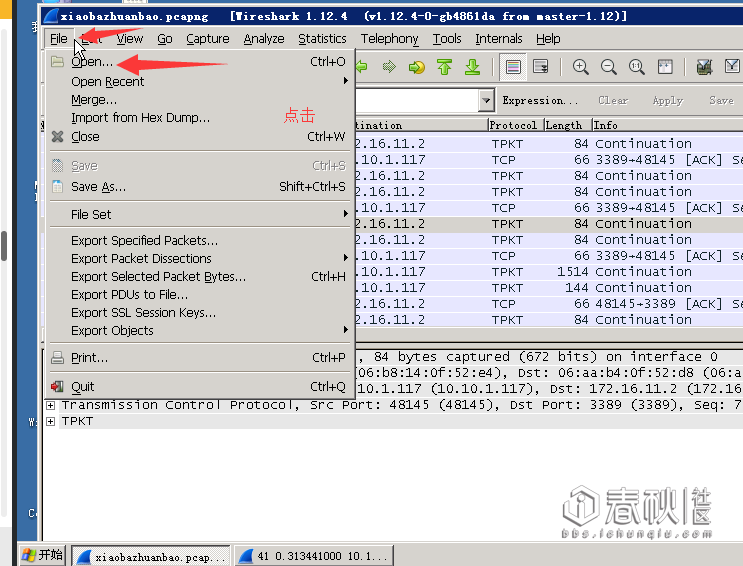This screenshot has width=743, height=566.
Task: Toggle auto scroll in live capture icon
Action: (541, 67)
